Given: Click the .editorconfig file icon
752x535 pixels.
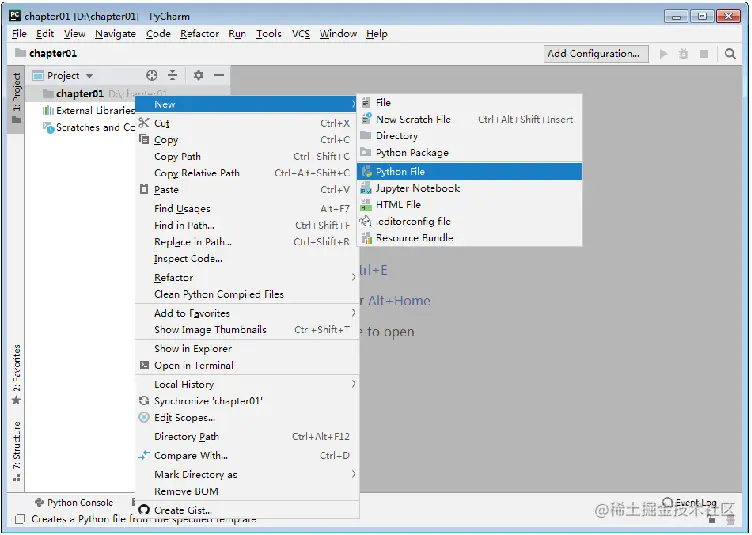Looking at the screenshot, I should tap(366, 221).
